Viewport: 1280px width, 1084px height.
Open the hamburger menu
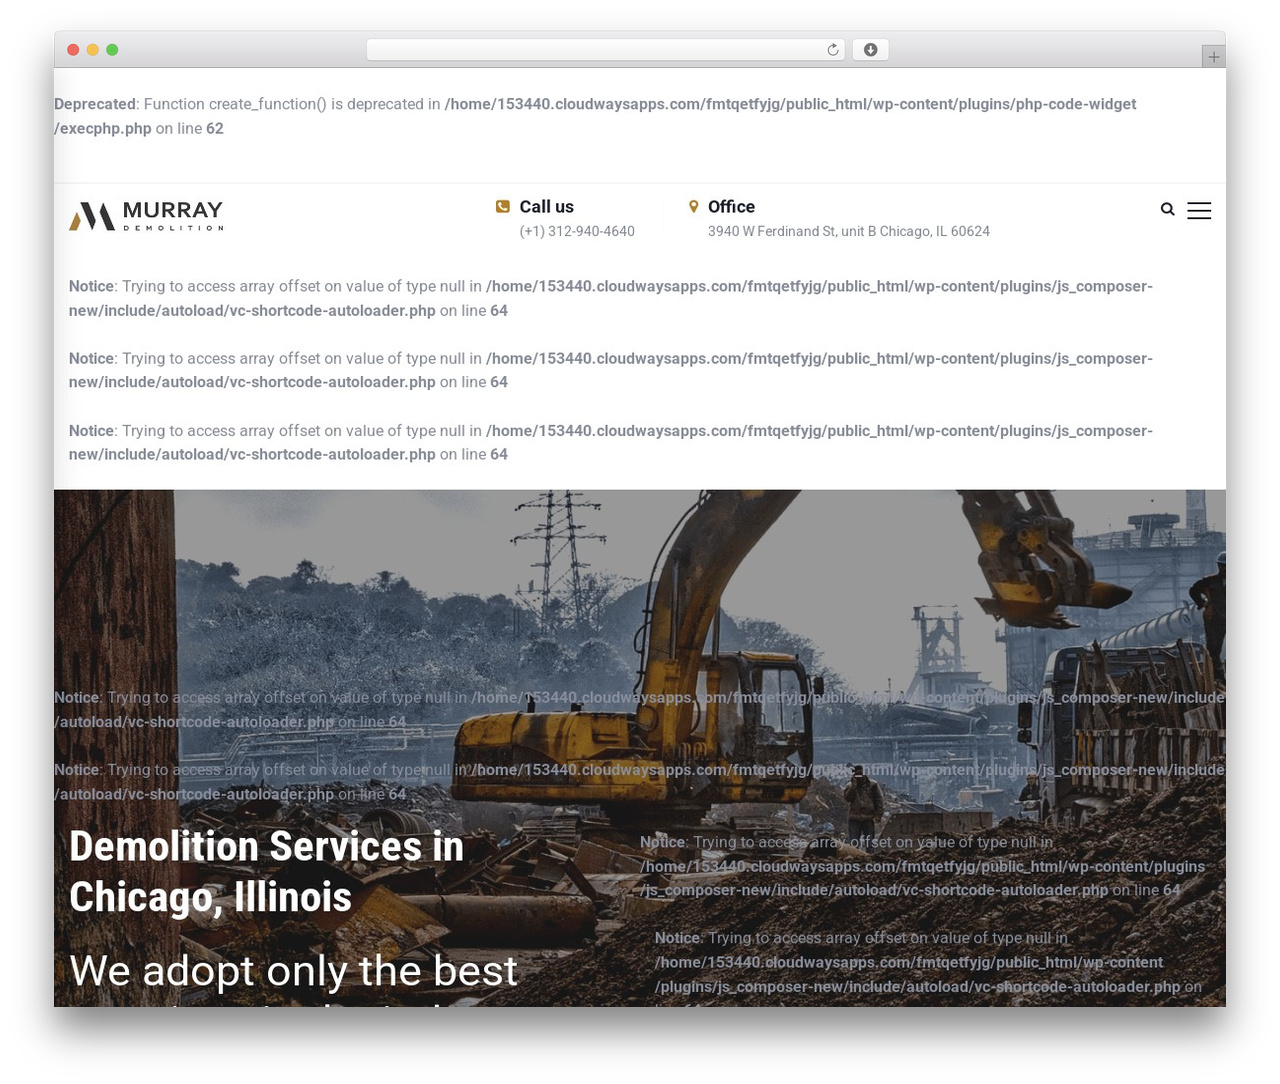1199,210
